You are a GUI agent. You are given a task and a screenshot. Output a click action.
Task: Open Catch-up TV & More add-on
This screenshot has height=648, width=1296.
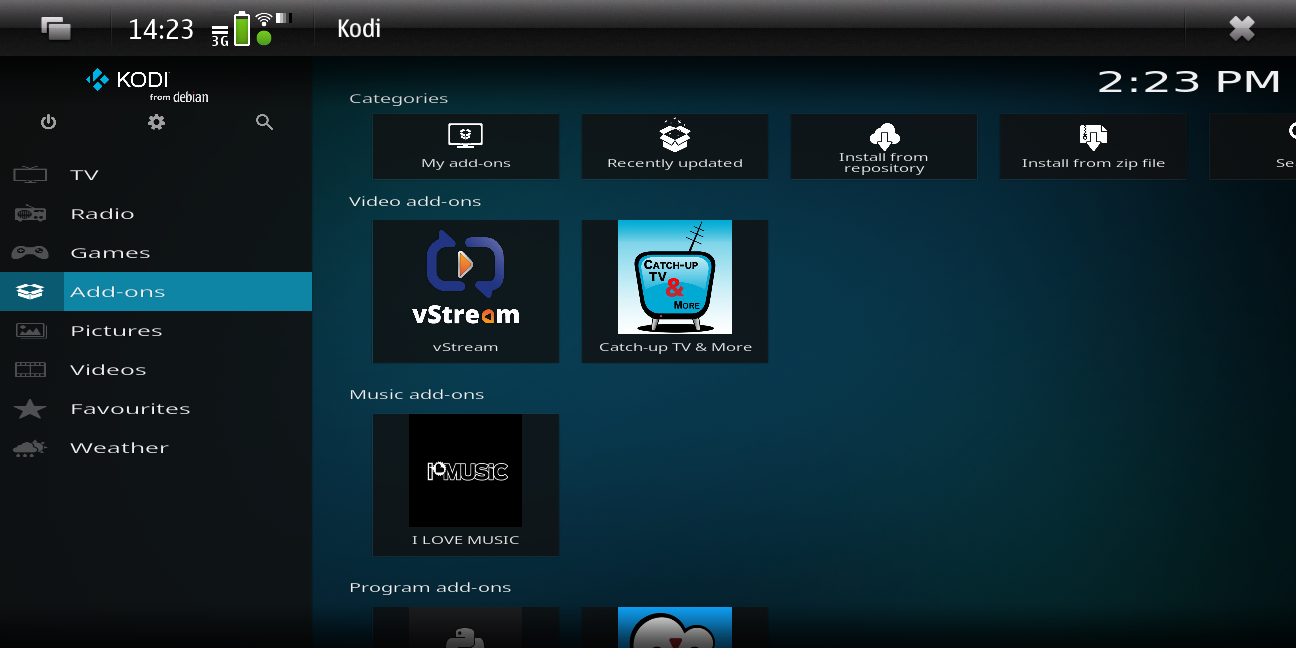(675, 291)
